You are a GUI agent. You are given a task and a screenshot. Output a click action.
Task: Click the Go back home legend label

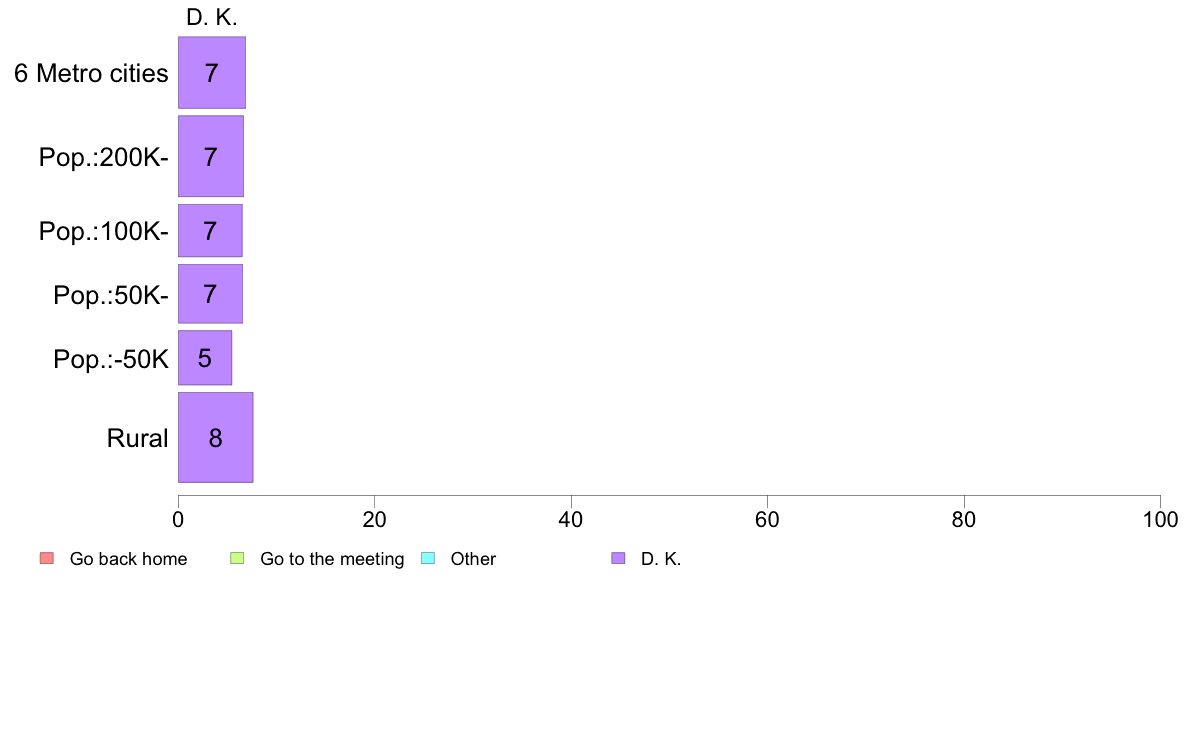click(x=128, y=559)
